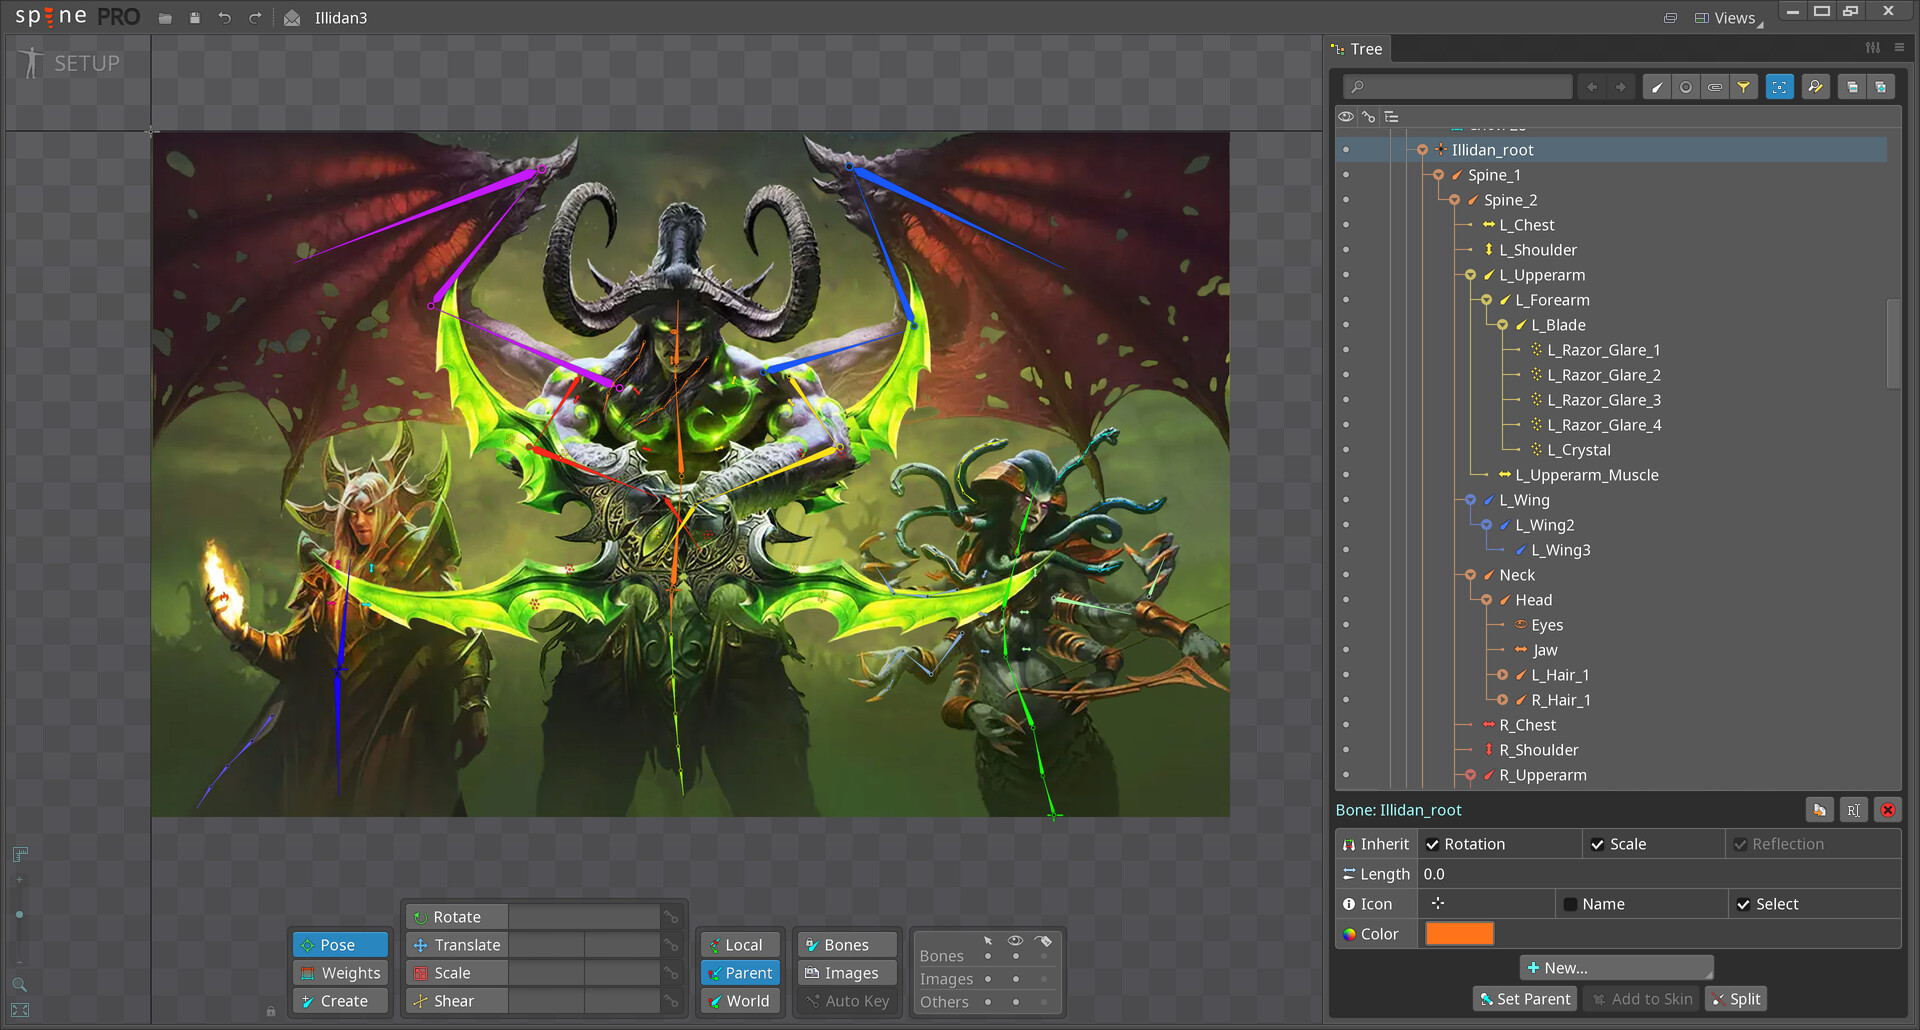Toggle the eye visibility column header

point(1346,117)
